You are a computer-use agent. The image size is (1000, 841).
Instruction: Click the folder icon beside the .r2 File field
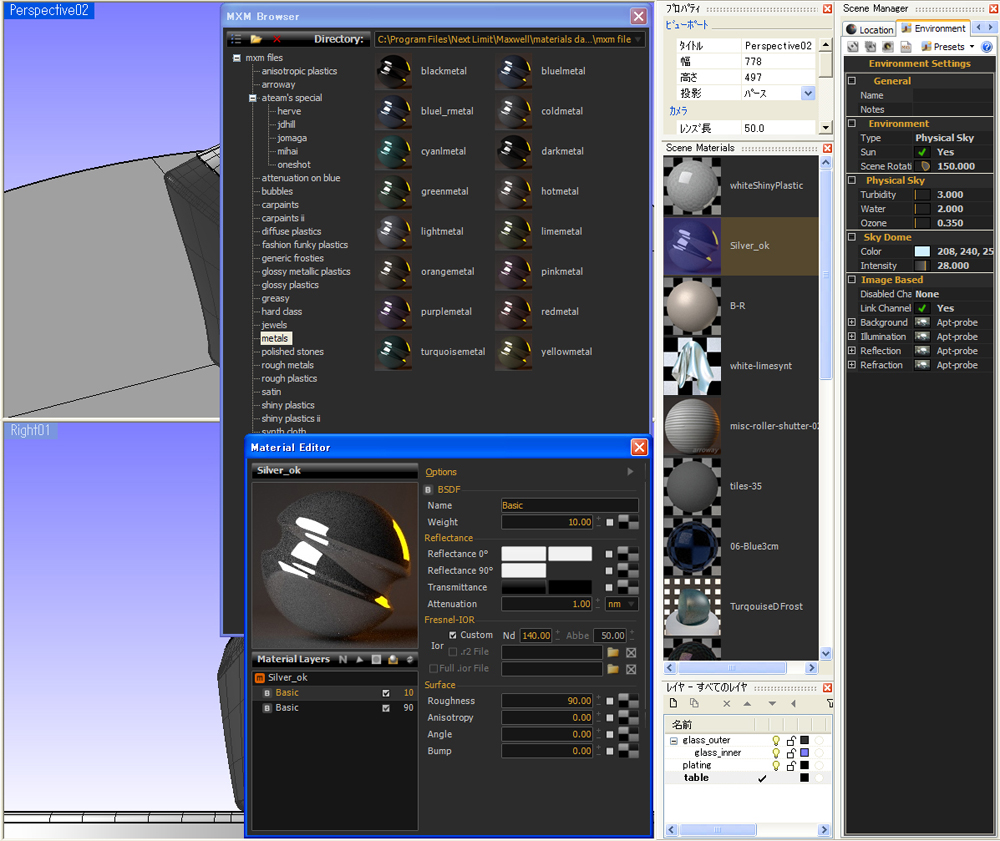pyautogui.click(x=613, y=652)
